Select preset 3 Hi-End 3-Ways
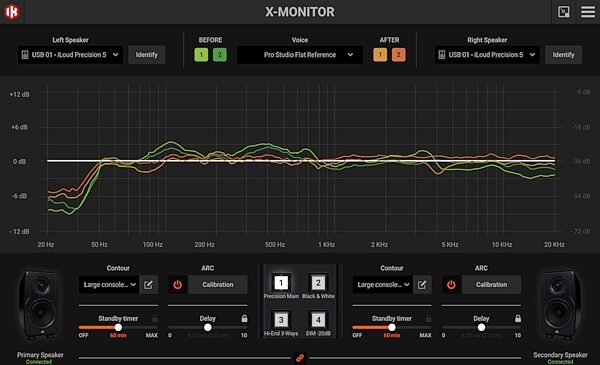 (x=281, y=320)
